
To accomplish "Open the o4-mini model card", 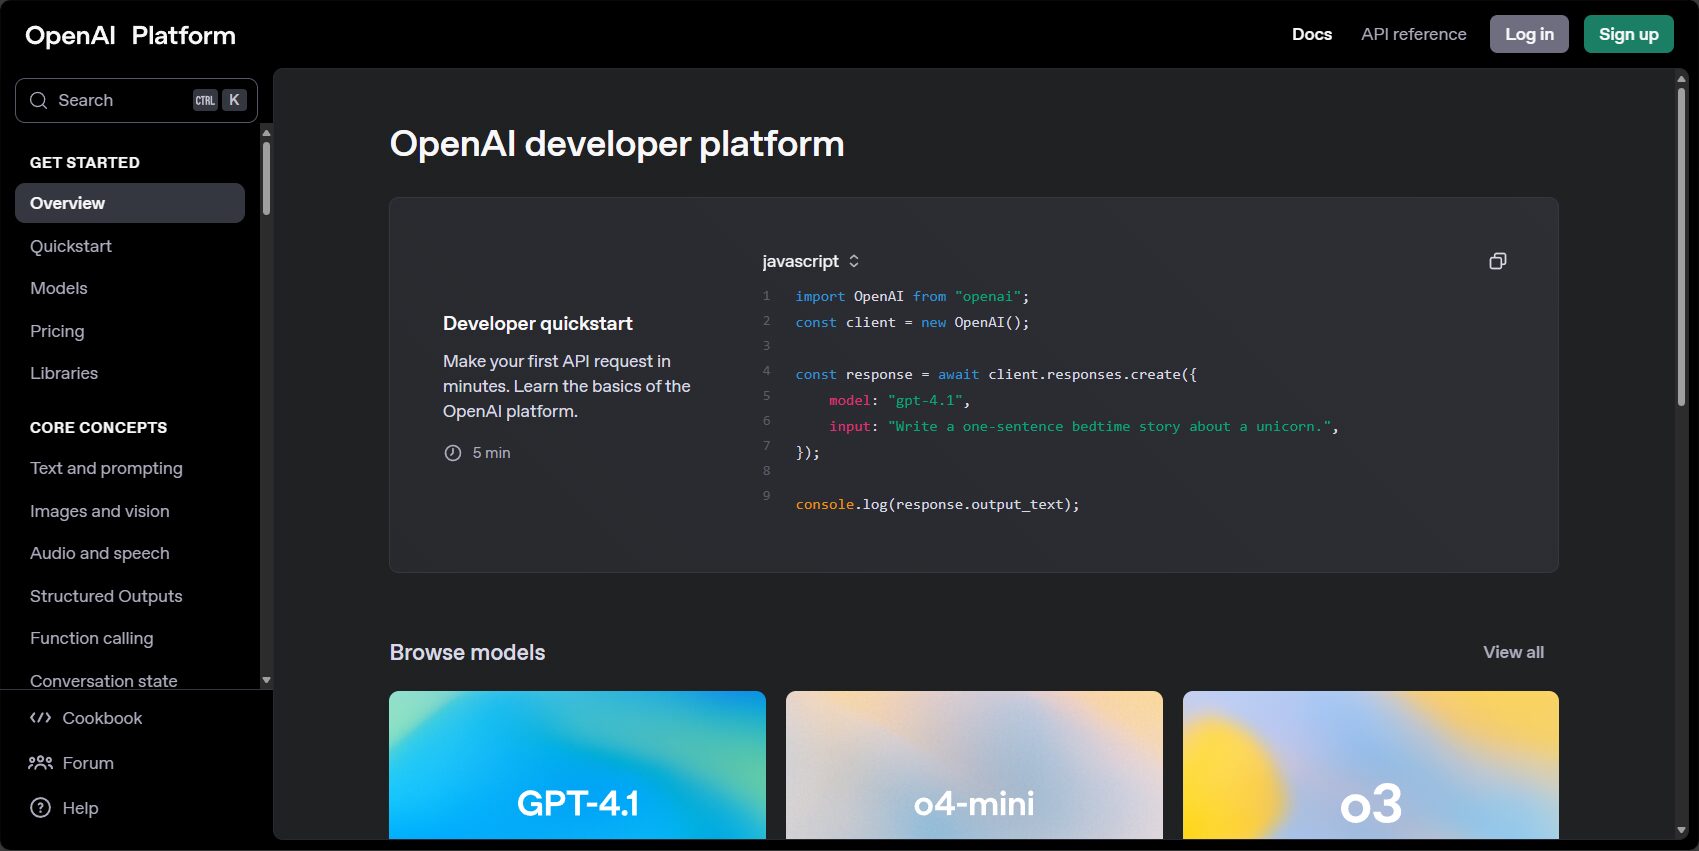I will (x=974, y=765).
